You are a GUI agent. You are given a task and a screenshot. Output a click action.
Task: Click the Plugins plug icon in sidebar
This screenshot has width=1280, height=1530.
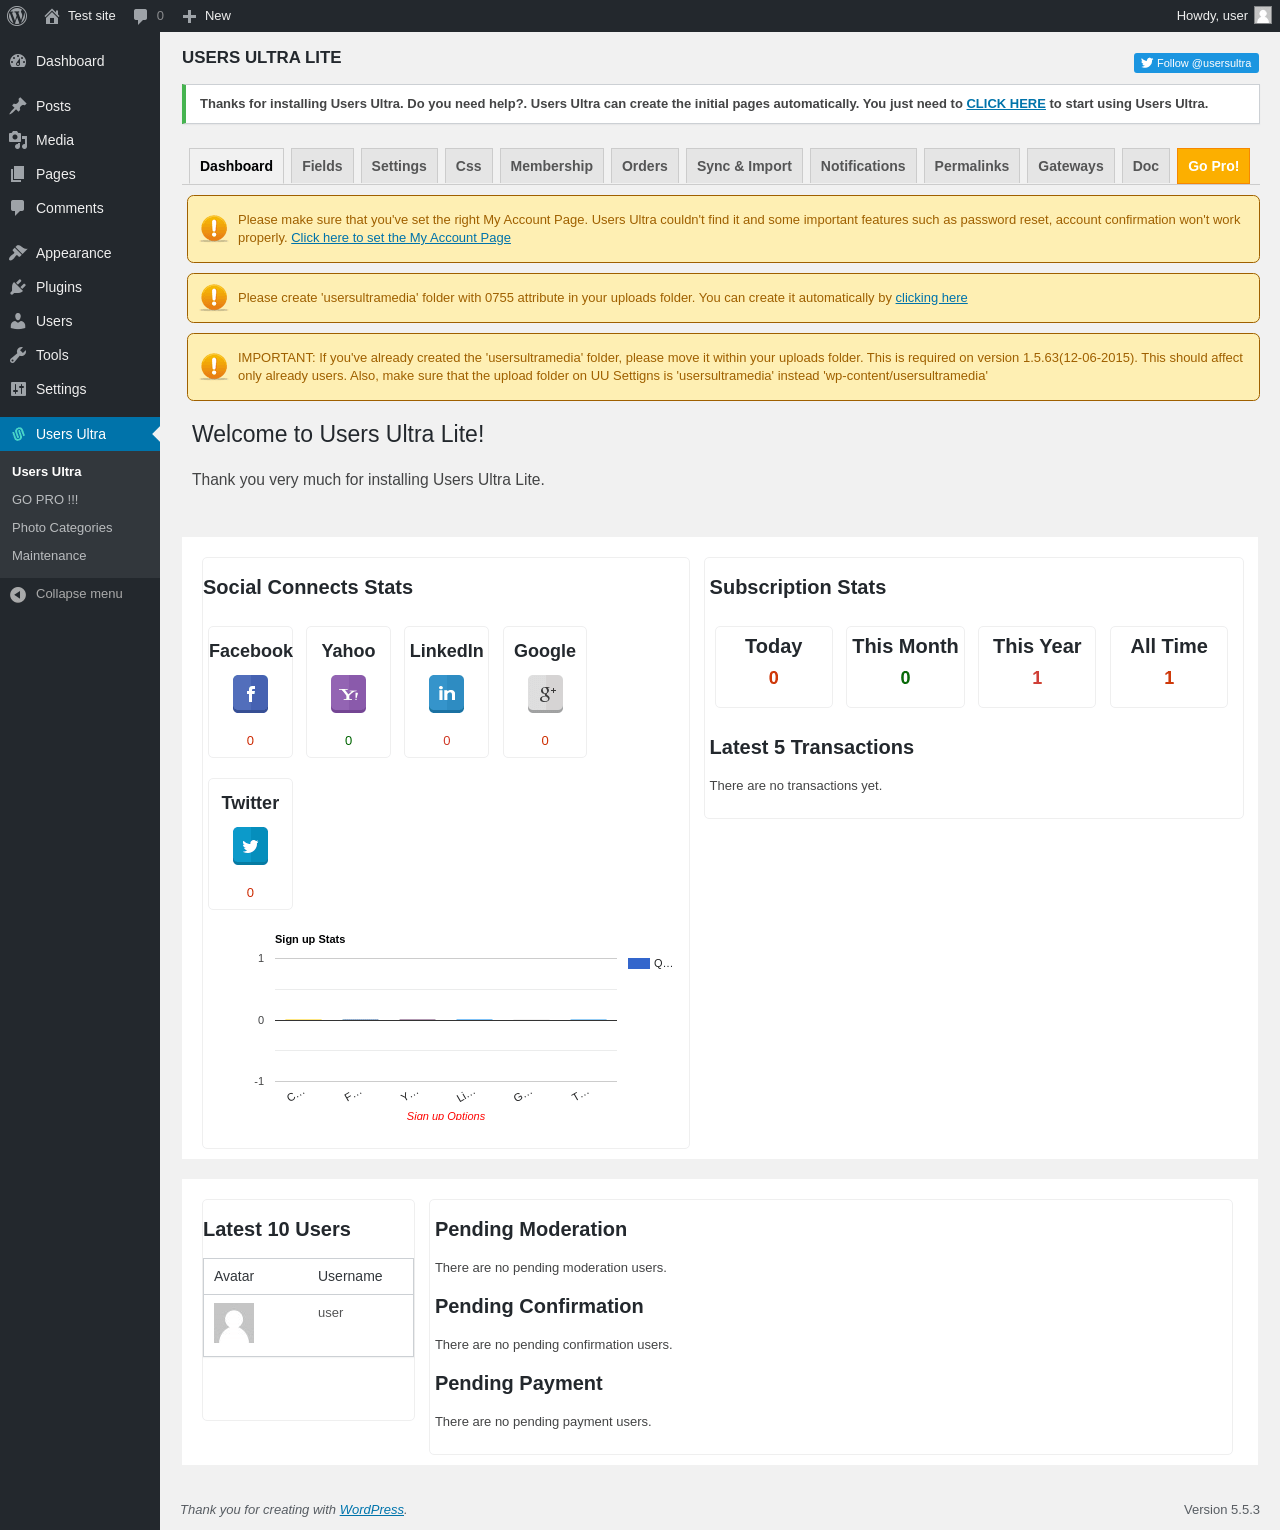18,287
